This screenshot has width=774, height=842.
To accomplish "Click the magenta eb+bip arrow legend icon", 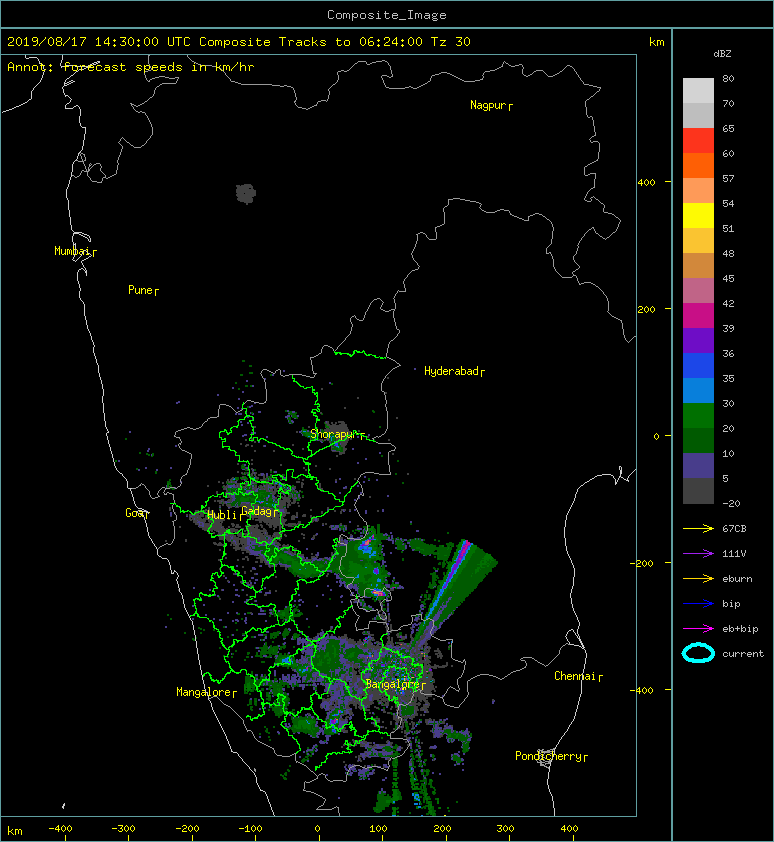I will pyautogui.click(x=698, y=628).
